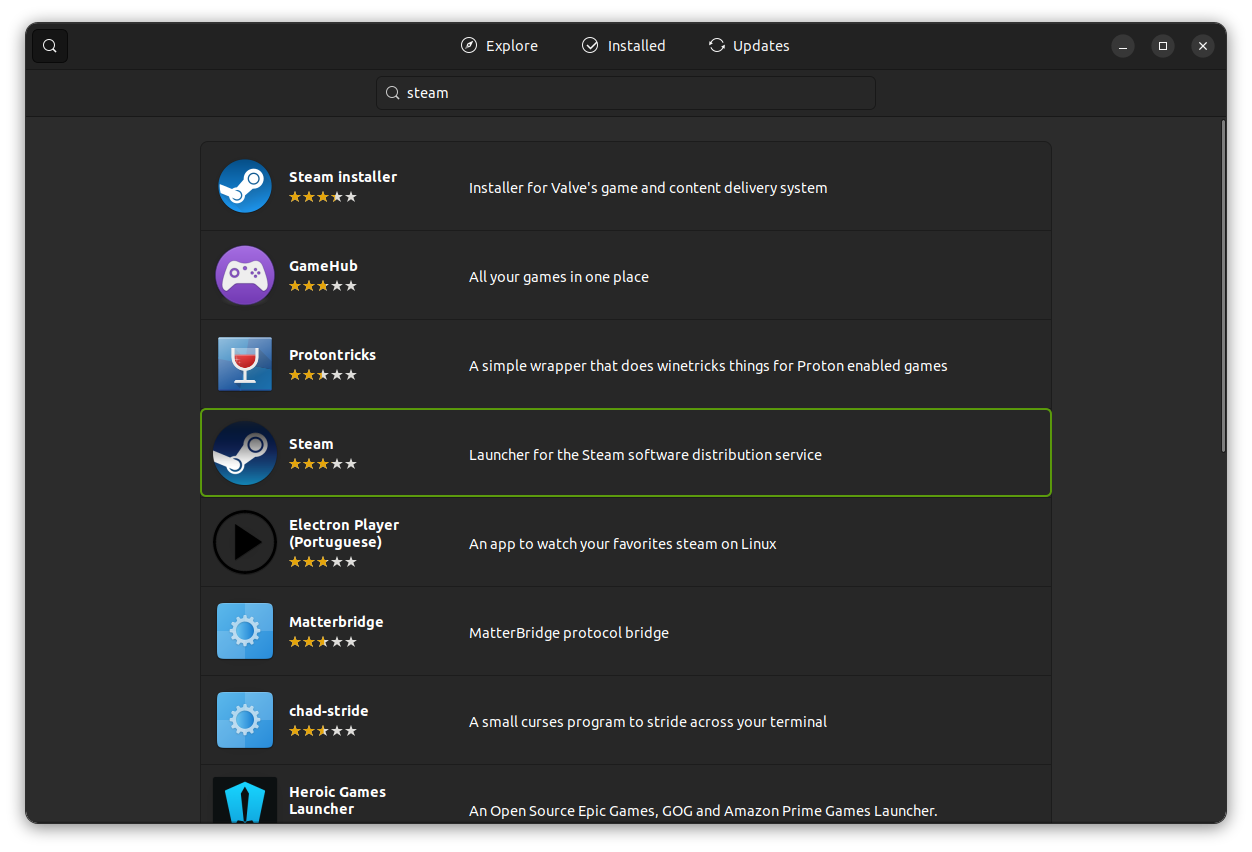Toggle the search icon in the header bar

pos(49,45)
